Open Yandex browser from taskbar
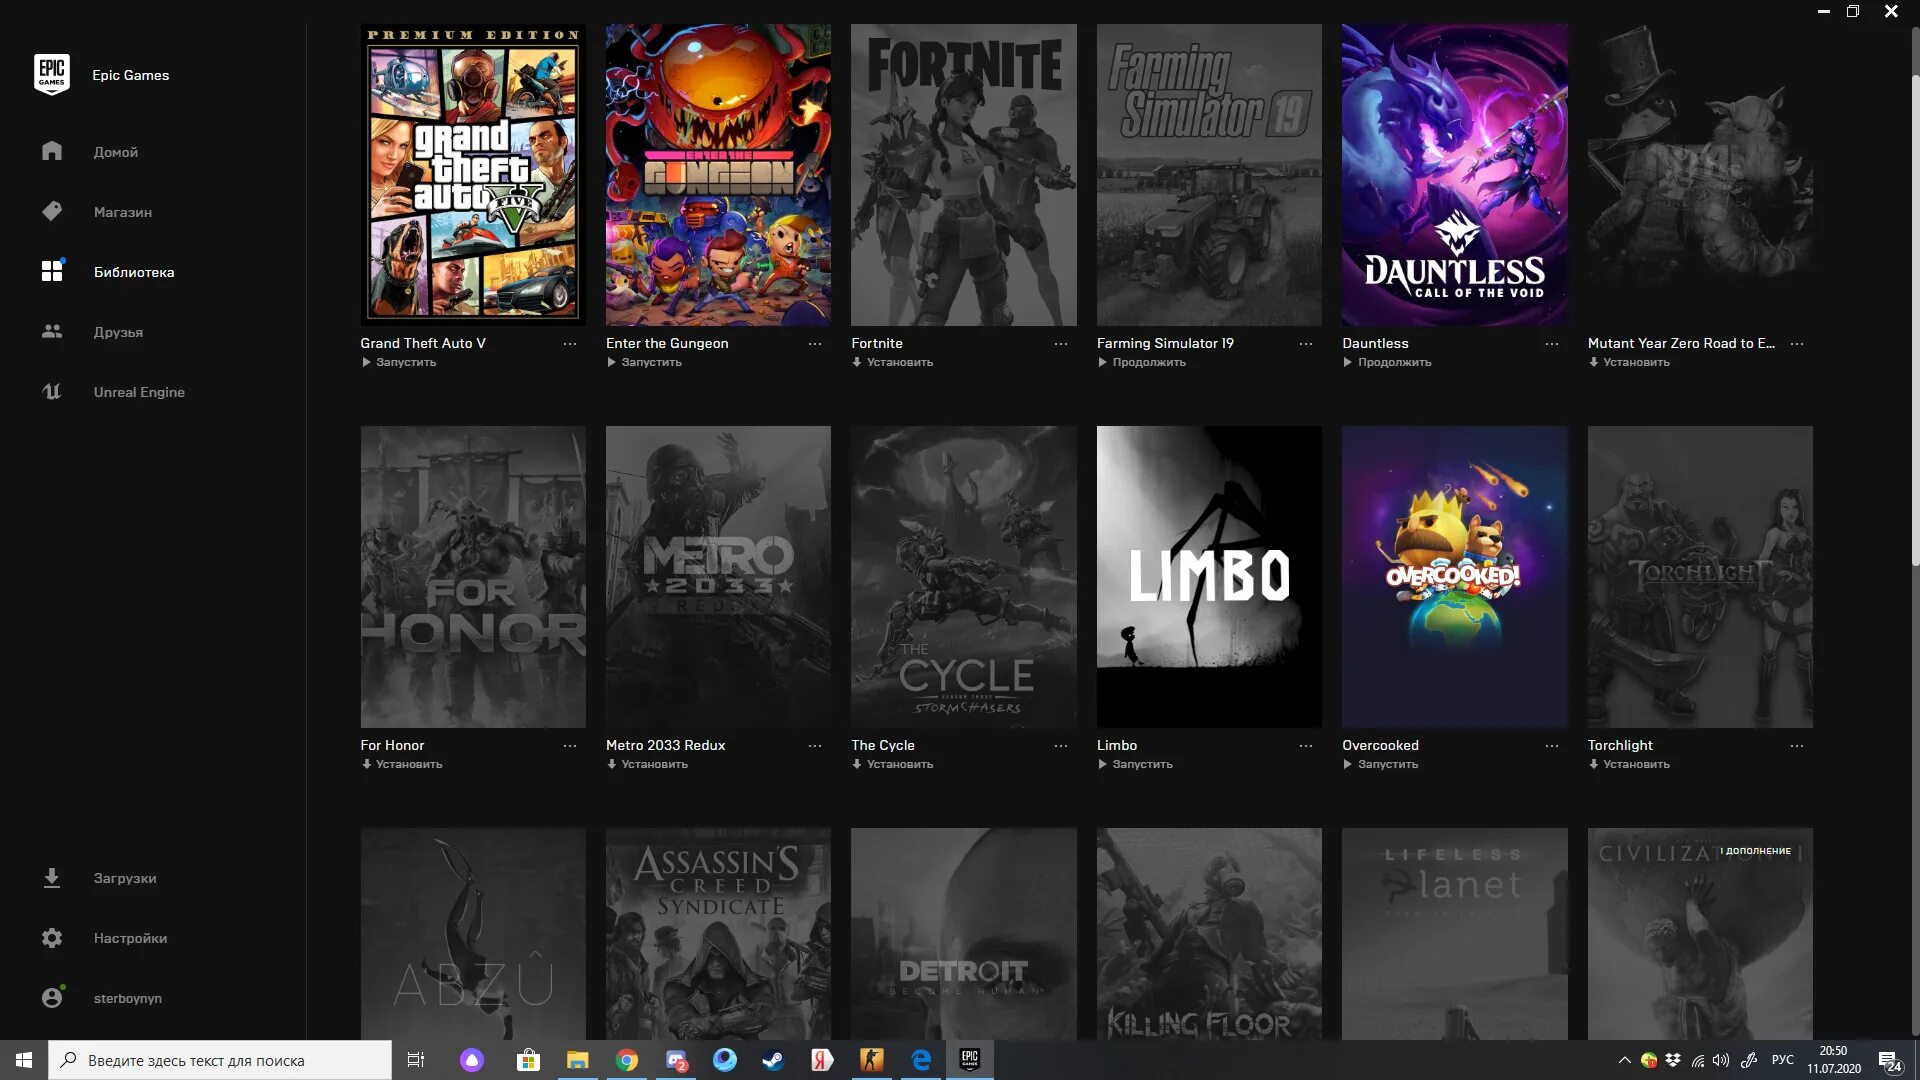The width and height of the screenshot is (1920, 1080). tap(822, 1060)
